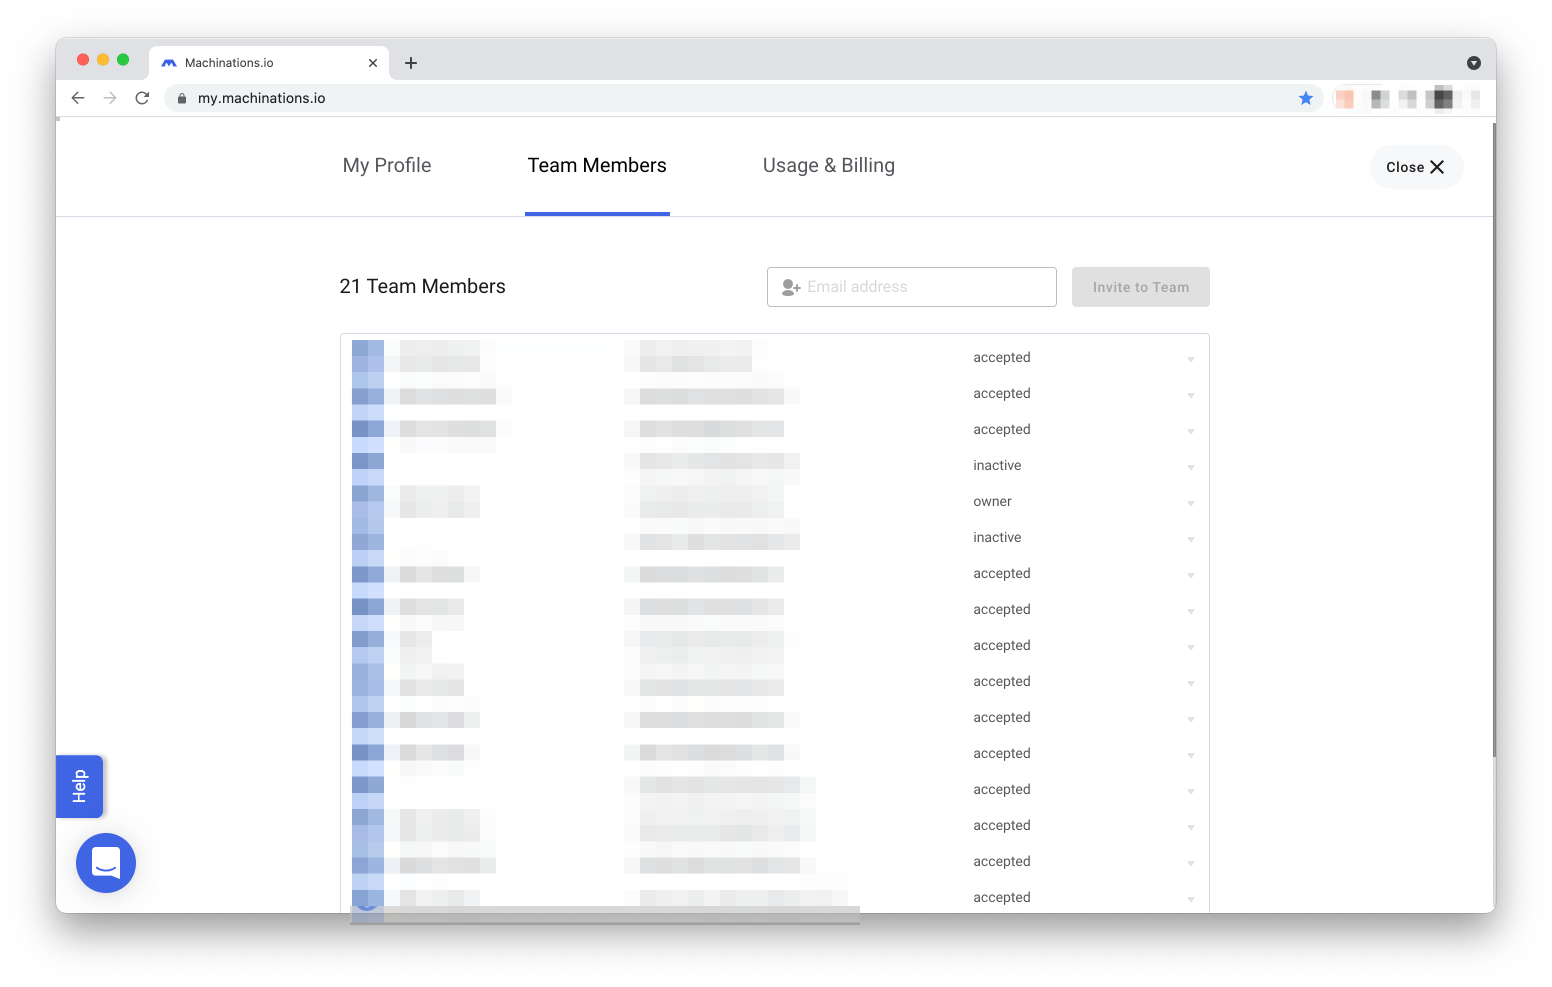Click the page vertical scrollbar
Image resolution: width=1552 pixels, height=987 pixels.
[1492, 438]
